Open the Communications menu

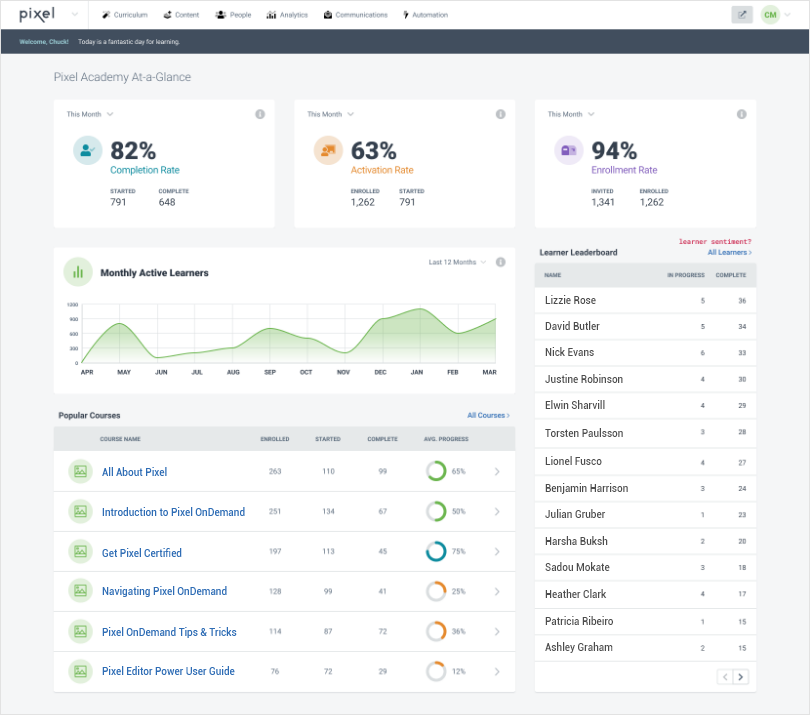tap(356, 15)
